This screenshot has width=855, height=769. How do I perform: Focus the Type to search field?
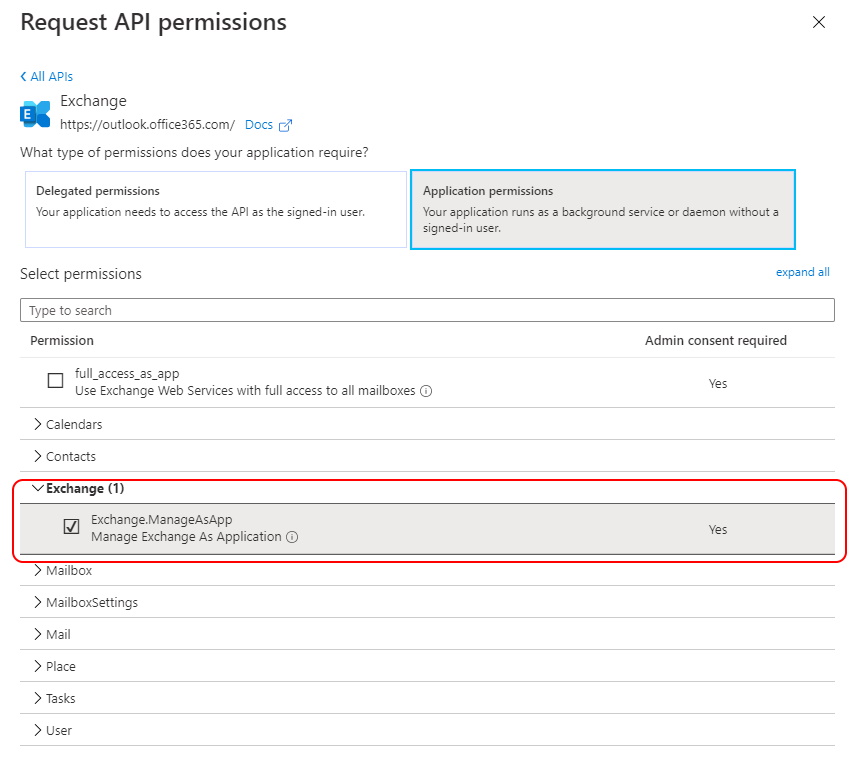(x=427, y=310)
